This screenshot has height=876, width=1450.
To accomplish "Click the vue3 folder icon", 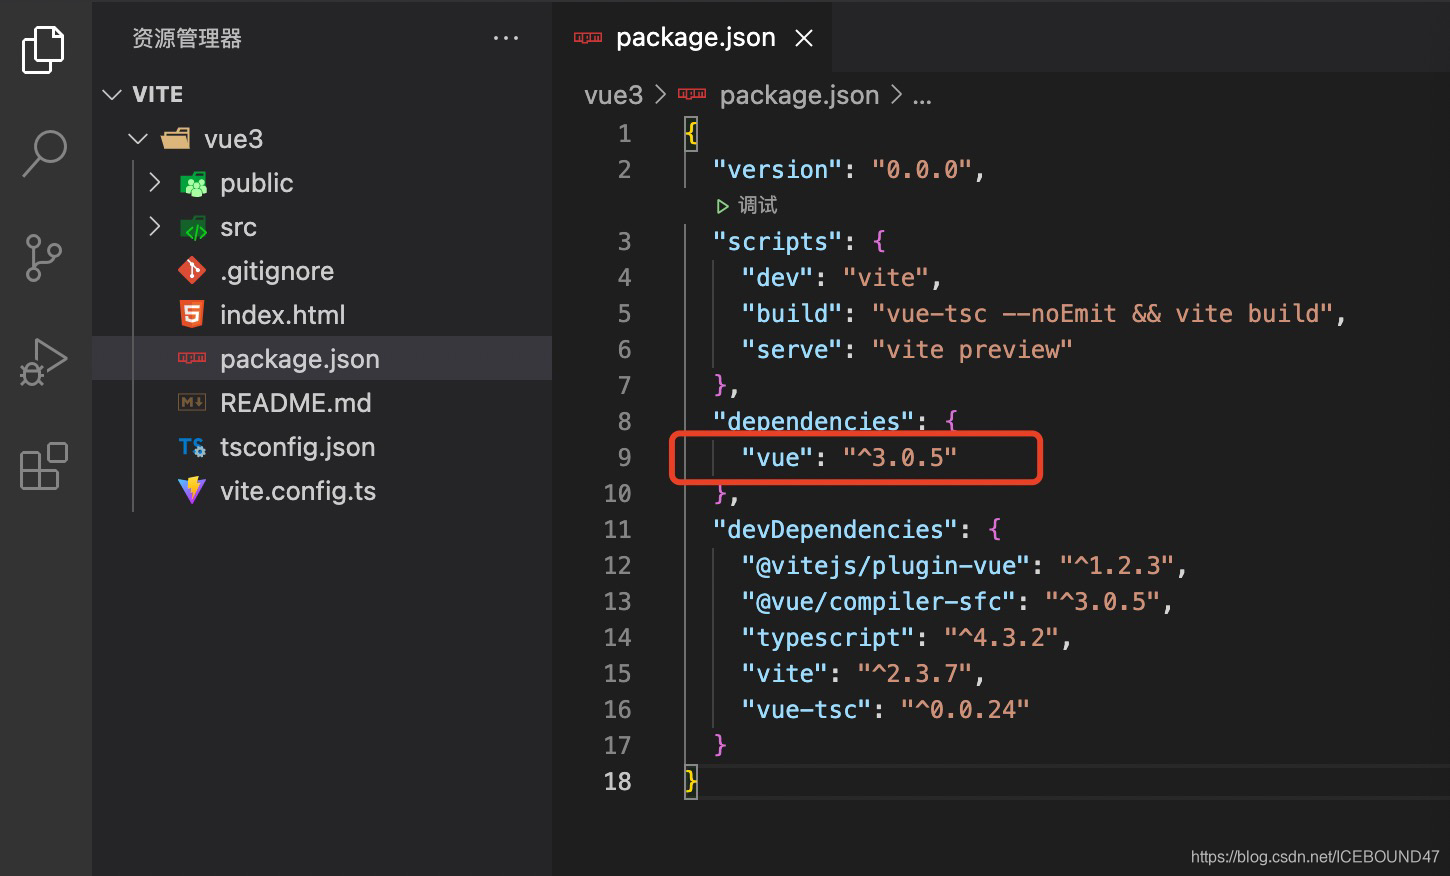I will [x=176, y=138].
